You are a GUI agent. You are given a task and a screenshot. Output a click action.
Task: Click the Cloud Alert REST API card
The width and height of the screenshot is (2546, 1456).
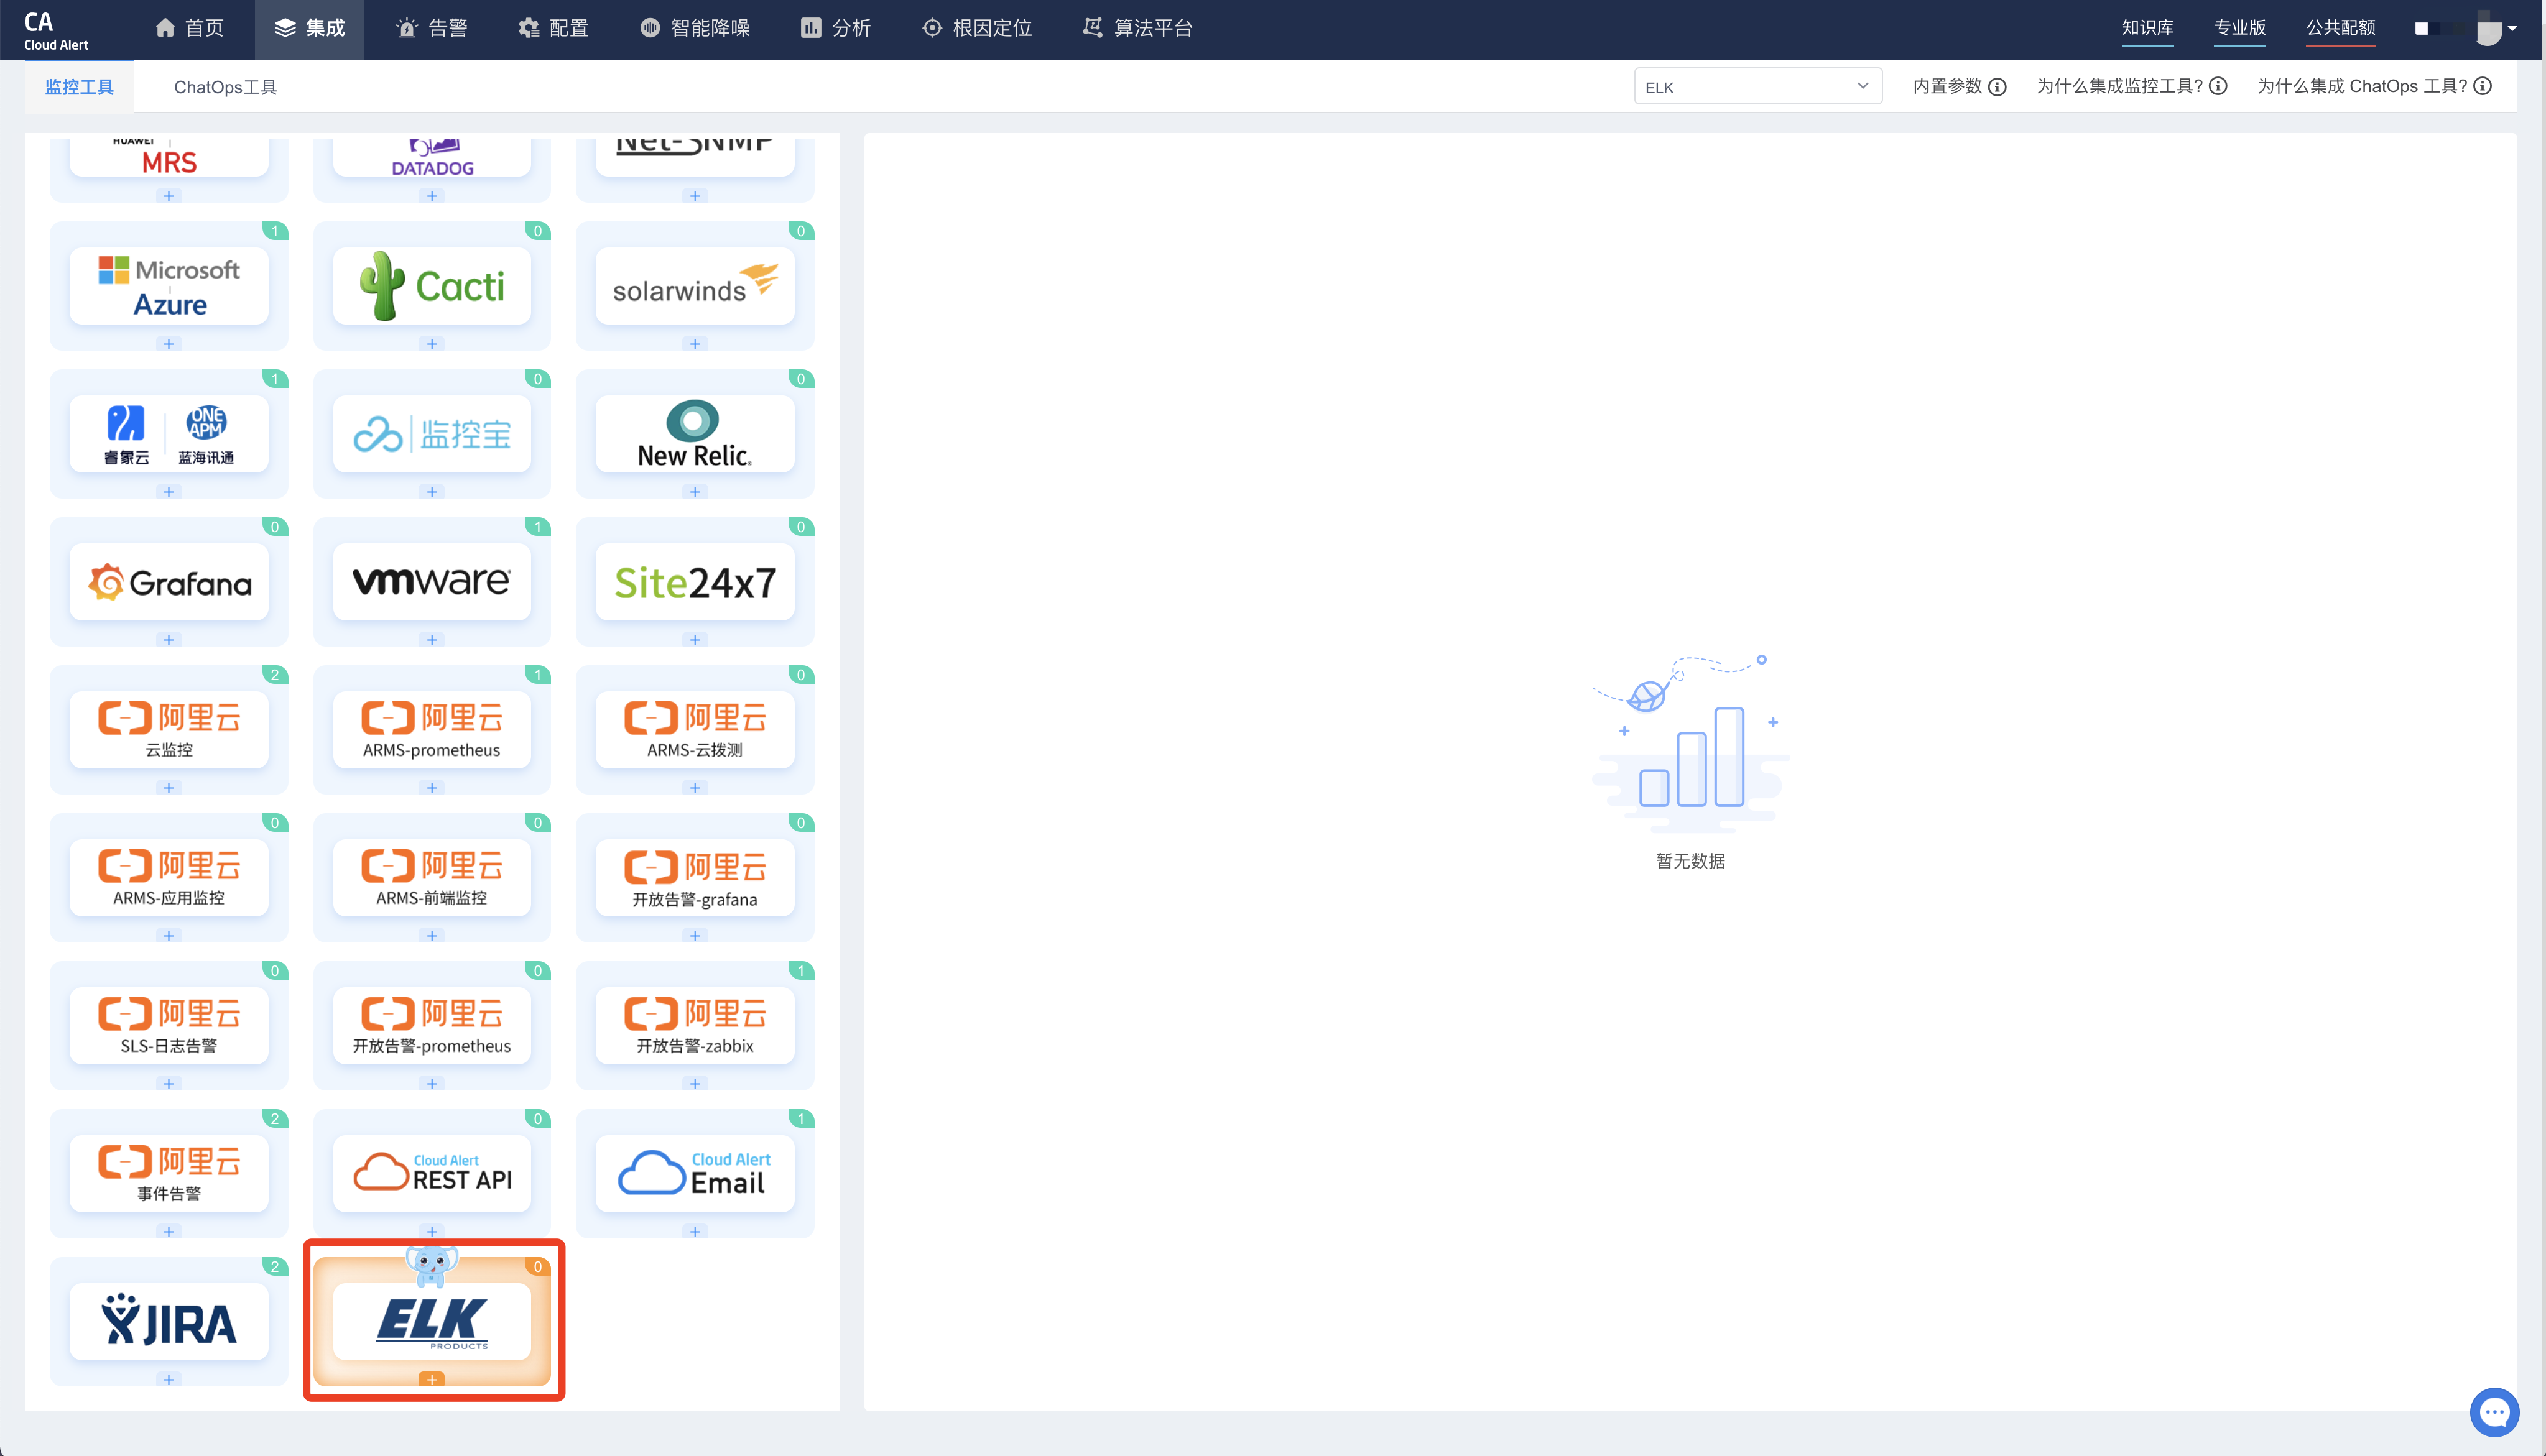(431, 1174)
